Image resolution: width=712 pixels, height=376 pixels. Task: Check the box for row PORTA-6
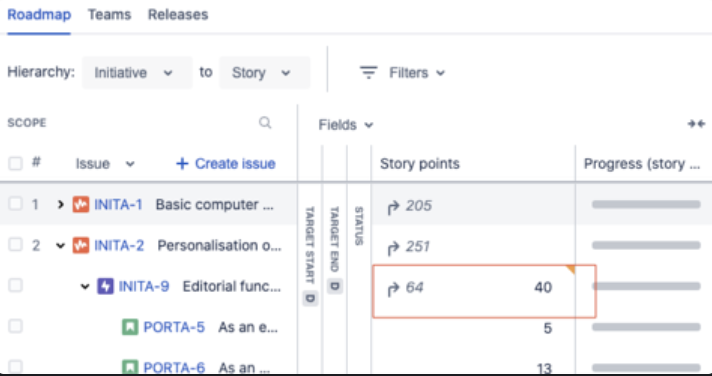click(x=15, y=366)
